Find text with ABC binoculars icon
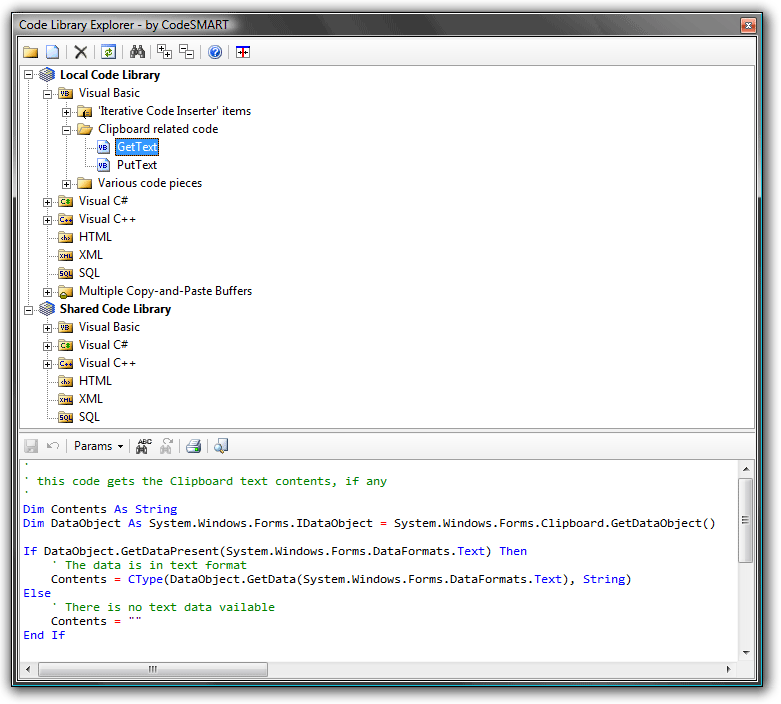The height and width of the screenshot is (704, 781). click(x=143, y=446)
